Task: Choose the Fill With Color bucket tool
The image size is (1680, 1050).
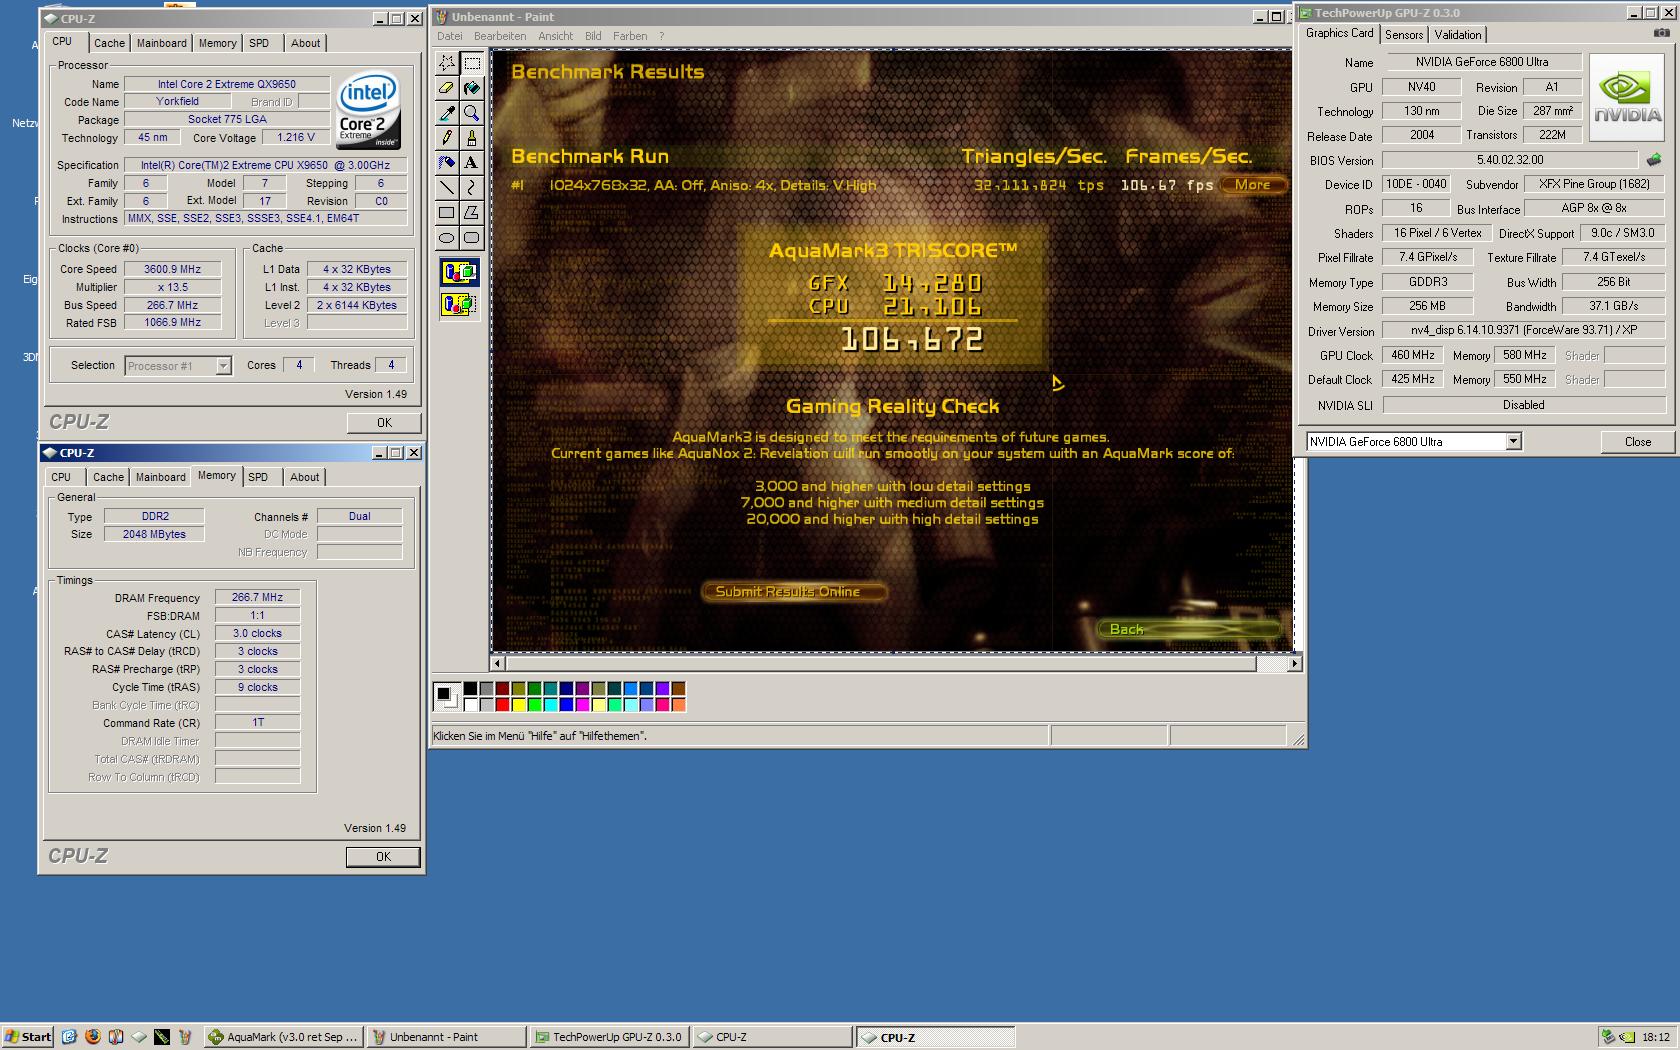Action: coord(471,88)
